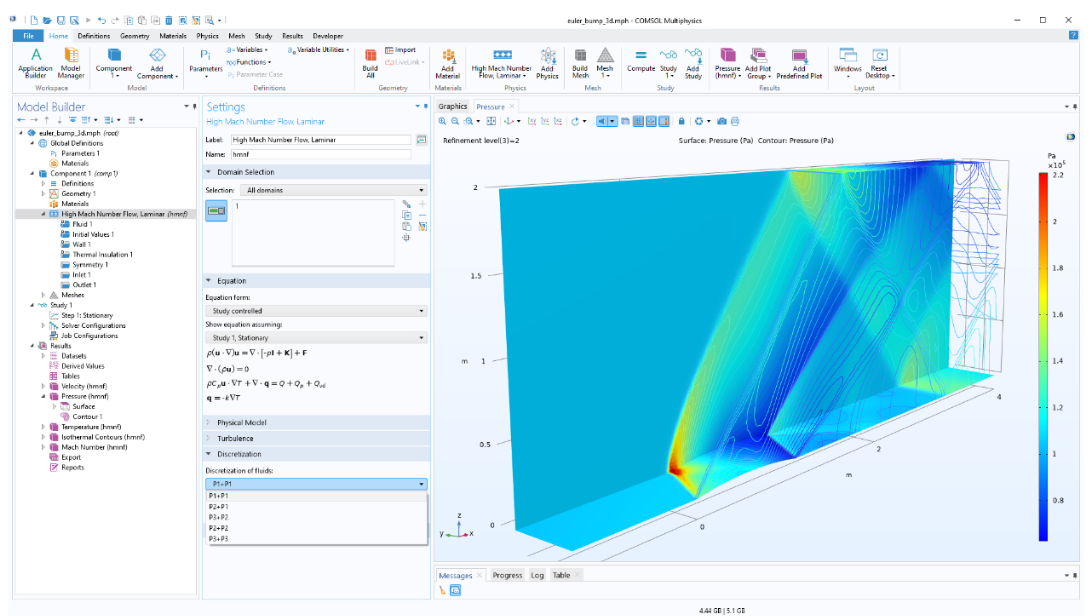Select Contour 1 tree node
Image resolution: width=1092 pixels, height=616 pixels.
point(87,417)
